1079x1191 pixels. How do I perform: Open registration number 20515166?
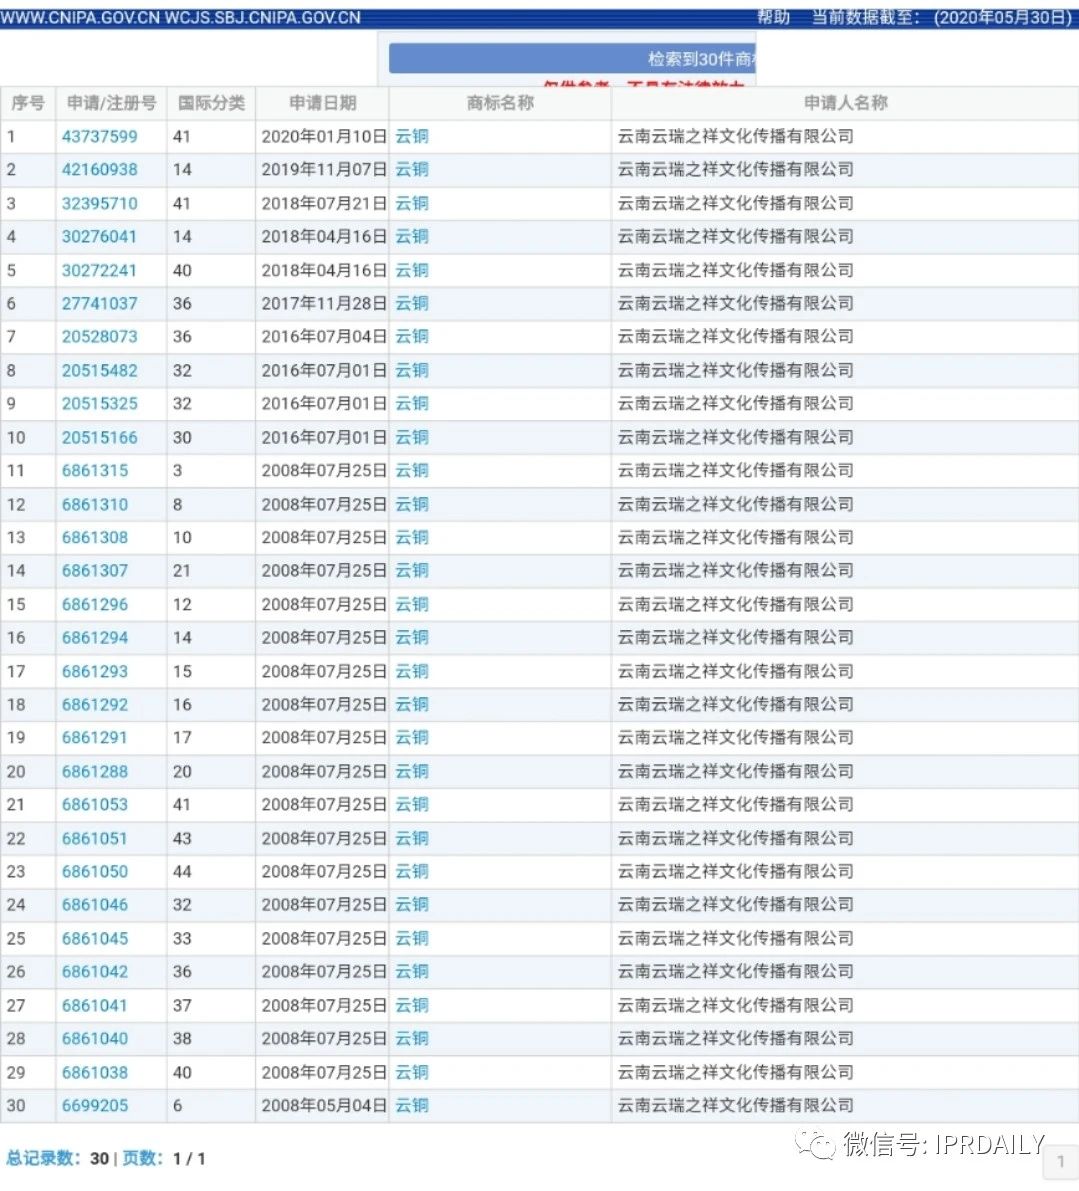pyautogui.click(x=99, y=438)
